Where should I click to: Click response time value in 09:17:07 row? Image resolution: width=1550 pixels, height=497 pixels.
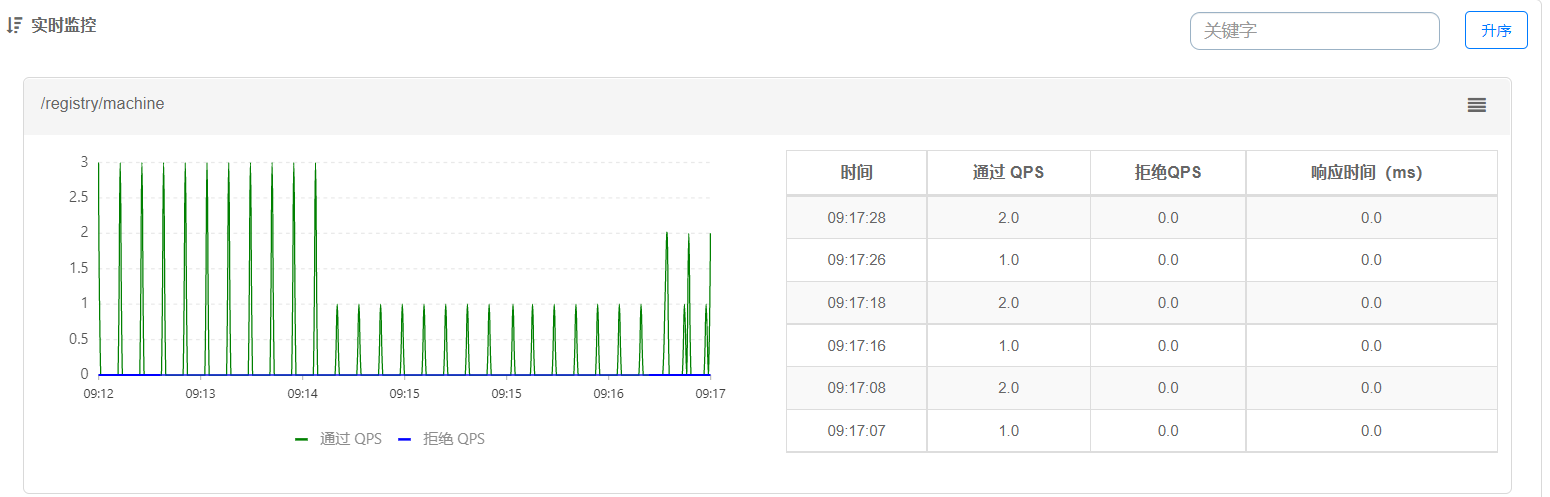pyautogui.click(x=1371, y=431)
